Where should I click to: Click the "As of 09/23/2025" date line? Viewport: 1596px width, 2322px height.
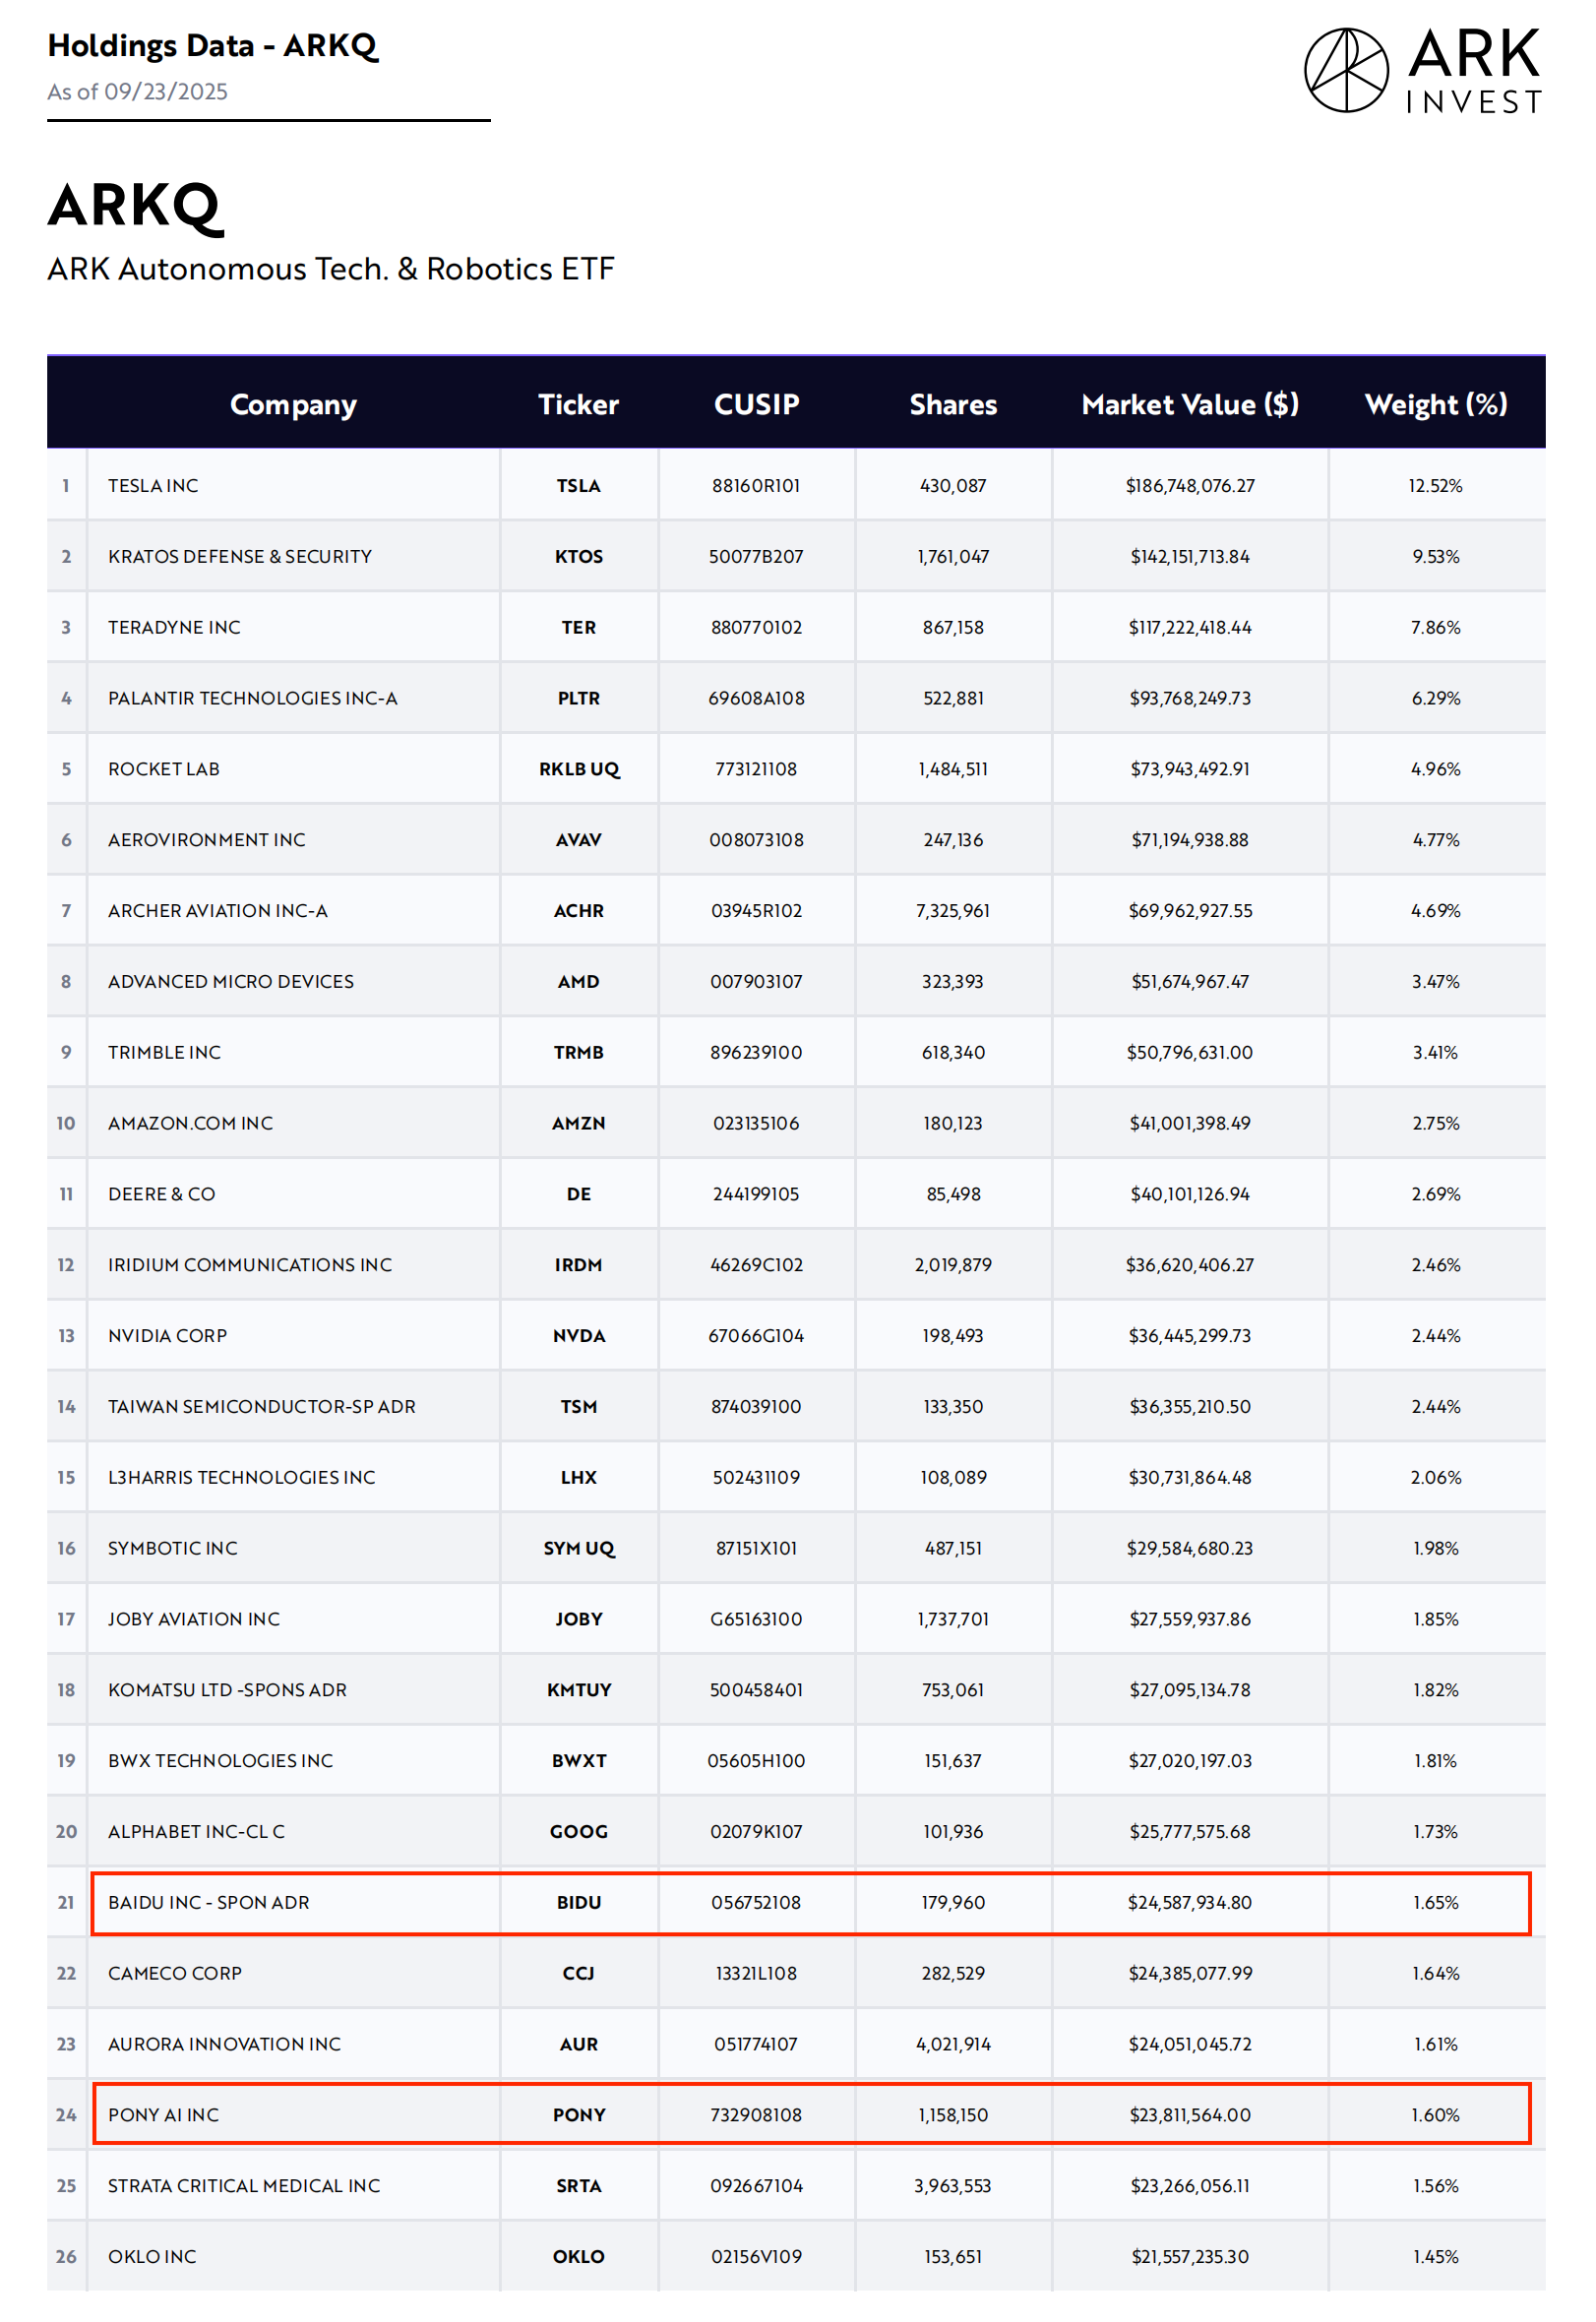pos(138,92)
